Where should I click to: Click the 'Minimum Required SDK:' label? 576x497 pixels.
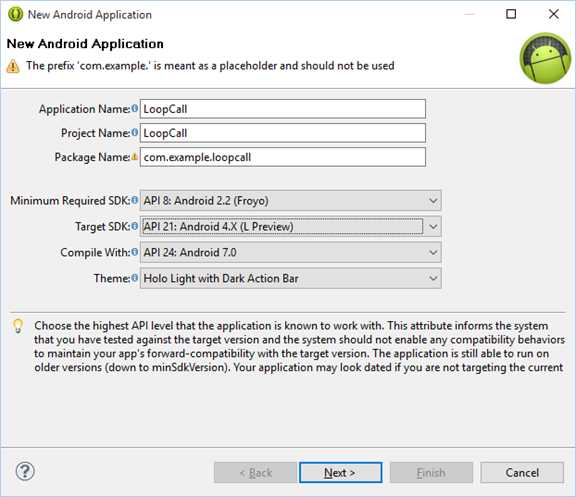(x=70, y=201)
